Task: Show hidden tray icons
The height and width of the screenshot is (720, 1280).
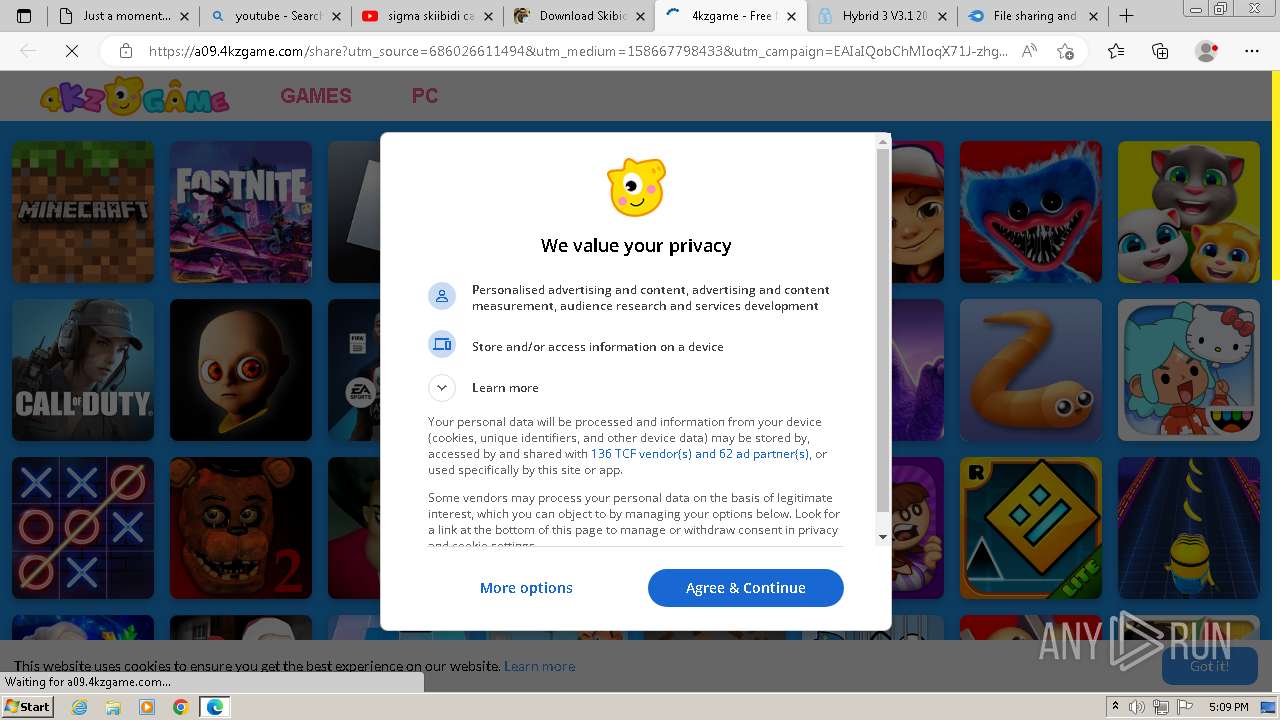Action: click(x=1115, y=707)
